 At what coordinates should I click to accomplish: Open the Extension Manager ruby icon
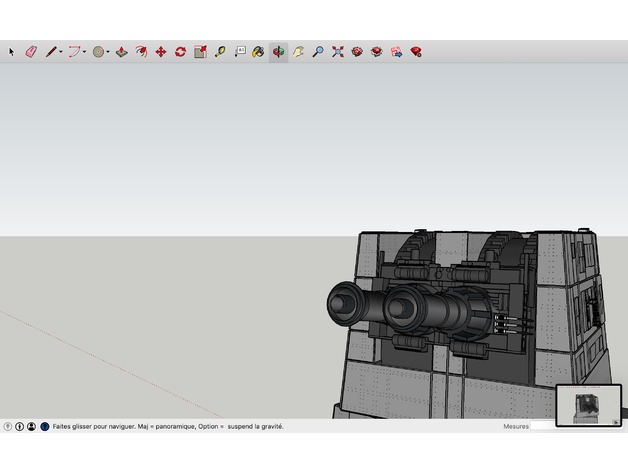pyautogui.click(x=416, y=52)
